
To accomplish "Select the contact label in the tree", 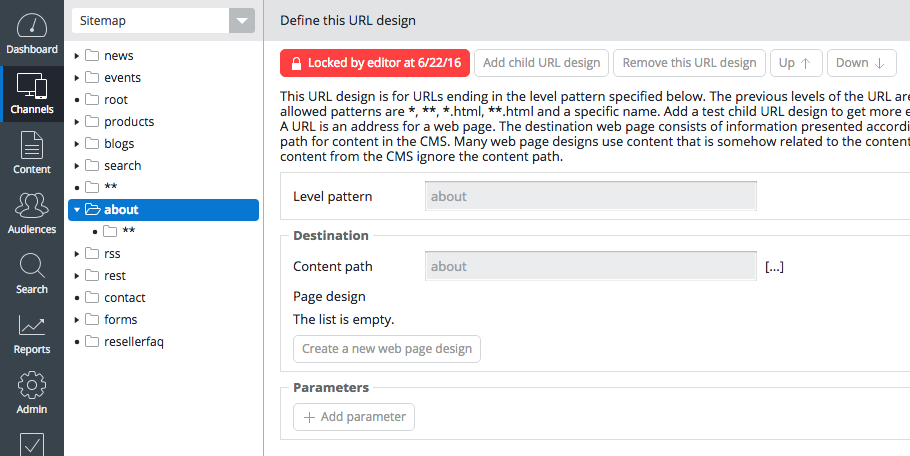I will click(x=125, y=298).
